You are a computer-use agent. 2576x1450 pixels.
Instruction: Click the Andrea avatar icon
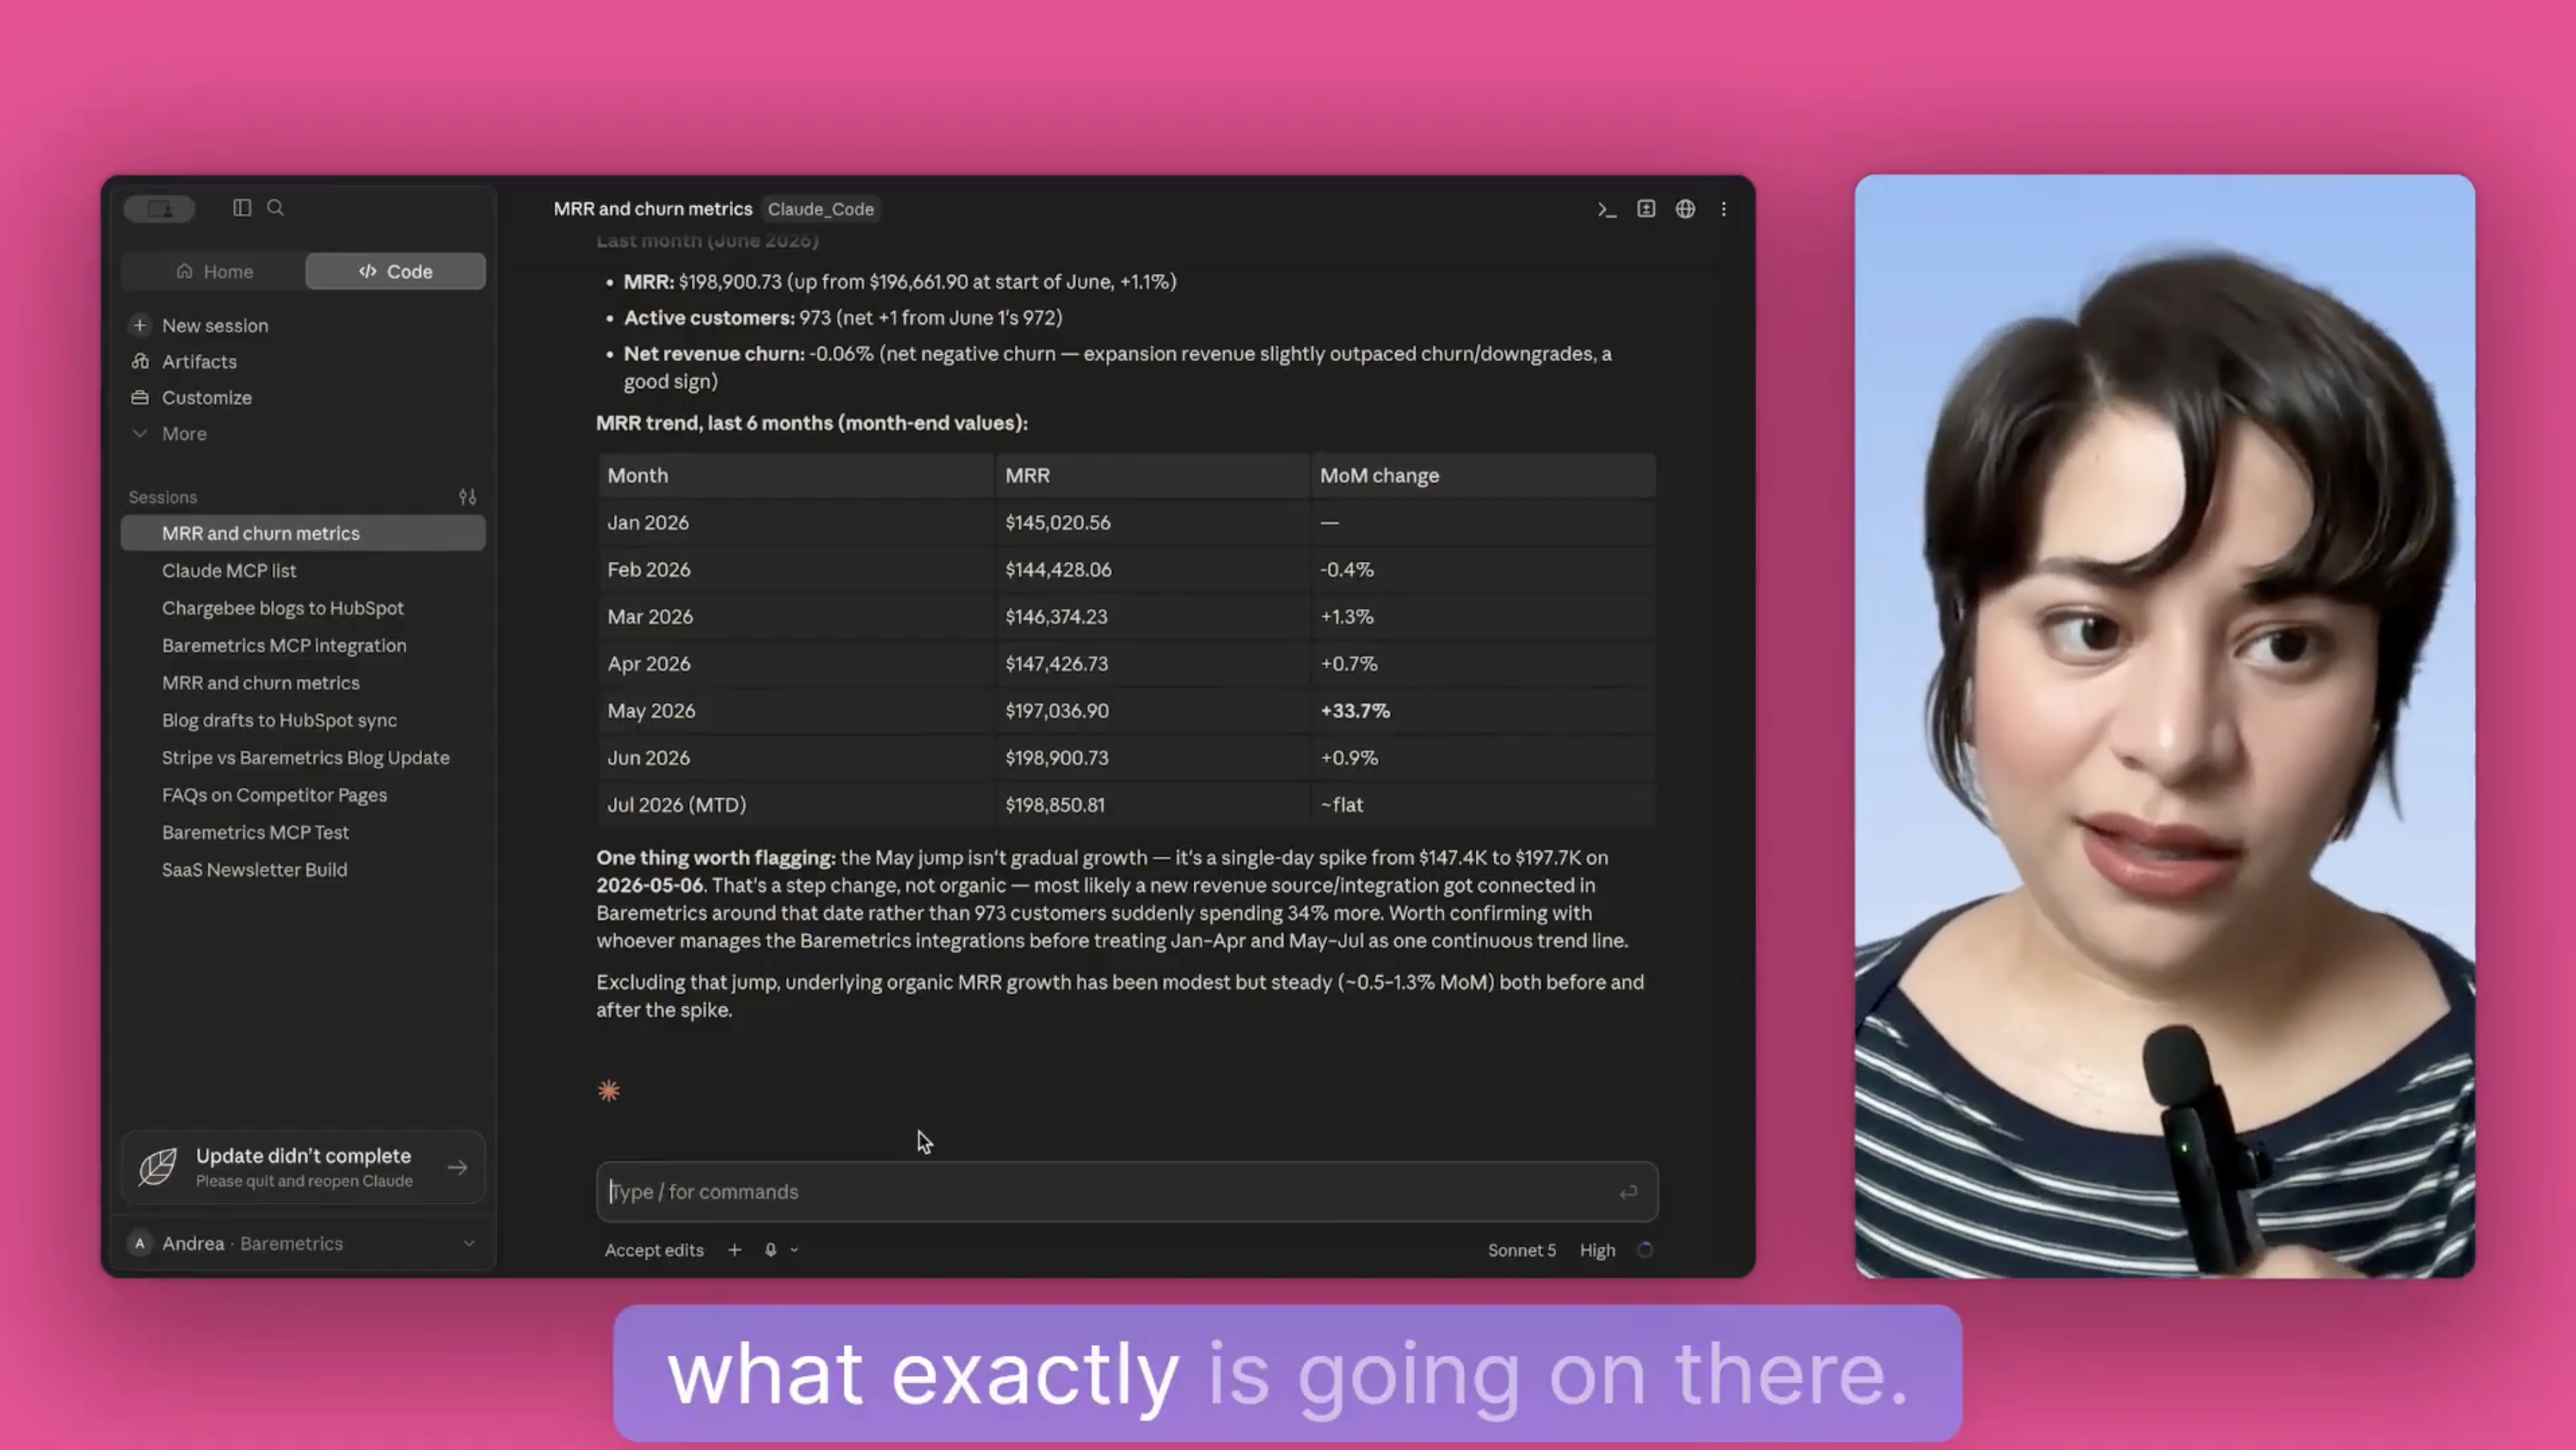click(140, 1243)
